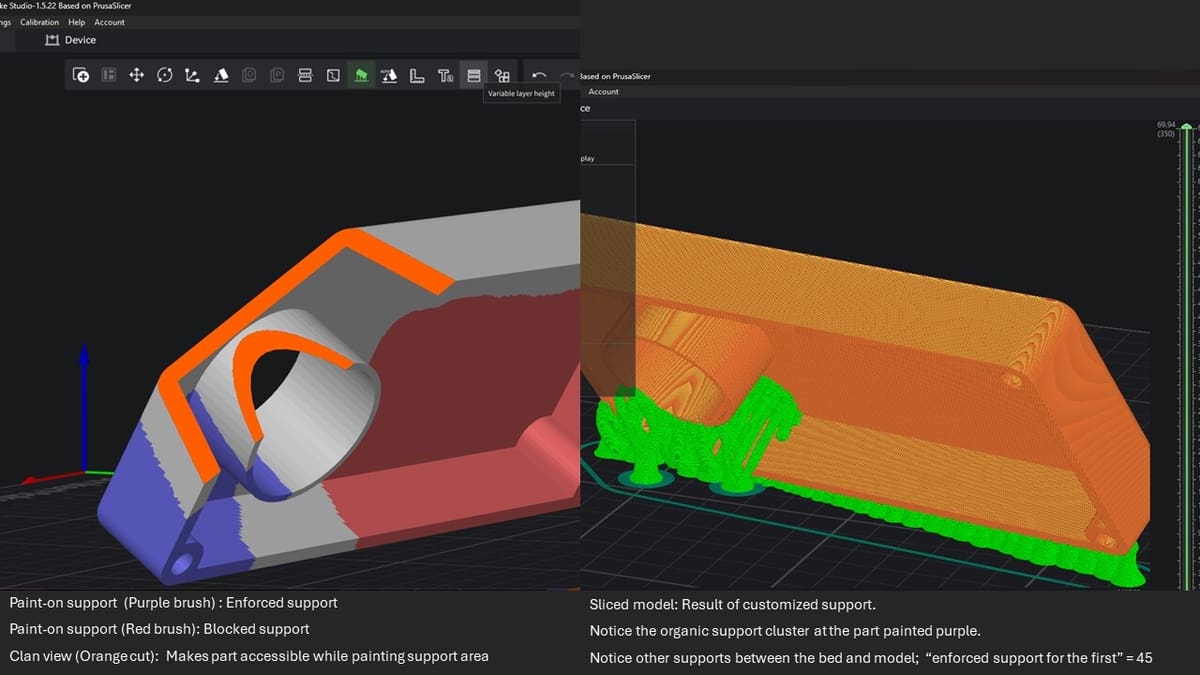This screenshot has width=1200, height=675.
Task: Switch to the Device tab
Action: [x=71, y=40]
